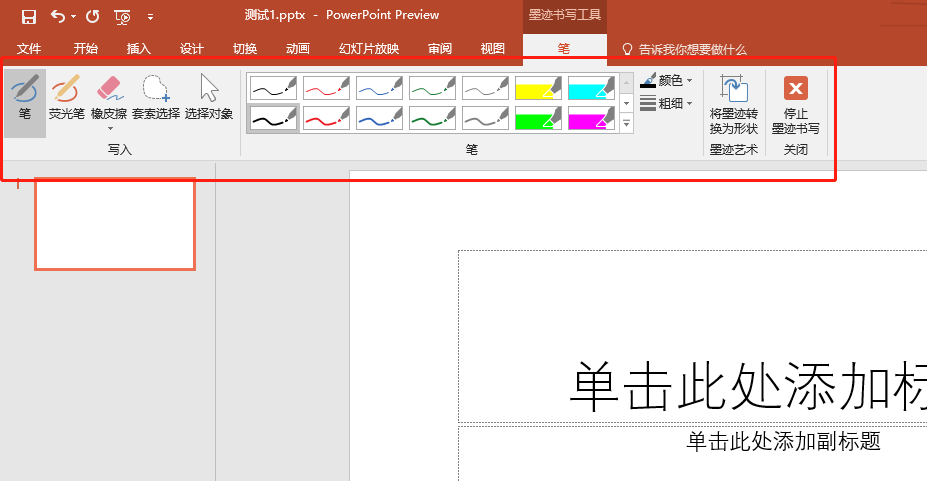This screenshot has width=927, height=481.
Task: Open the 动画 ribbon tab
Action: 298,48
